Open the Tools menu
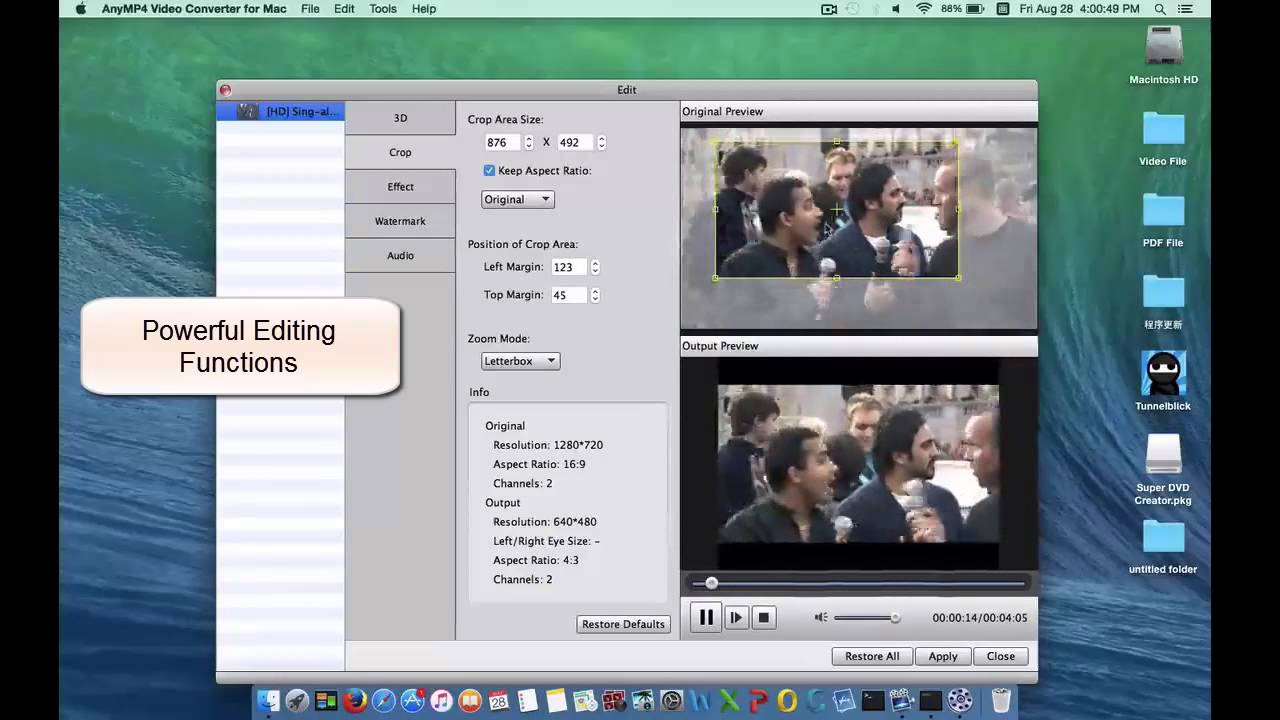Viewport: 1280px width, 720px height. coord(383,9)
